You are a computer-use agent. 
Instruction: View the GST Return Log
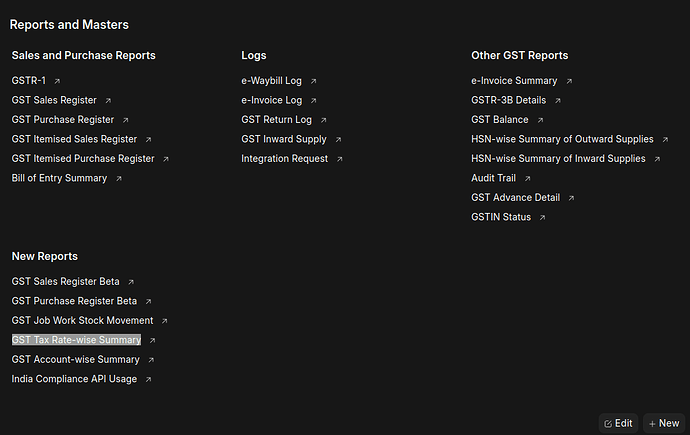coord(276,120)
